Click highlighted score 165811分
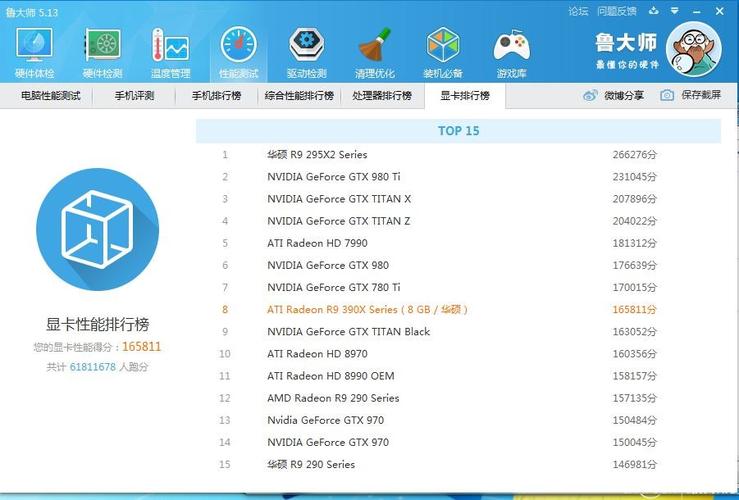Viewport: 739px width, 500px height. 634,310
